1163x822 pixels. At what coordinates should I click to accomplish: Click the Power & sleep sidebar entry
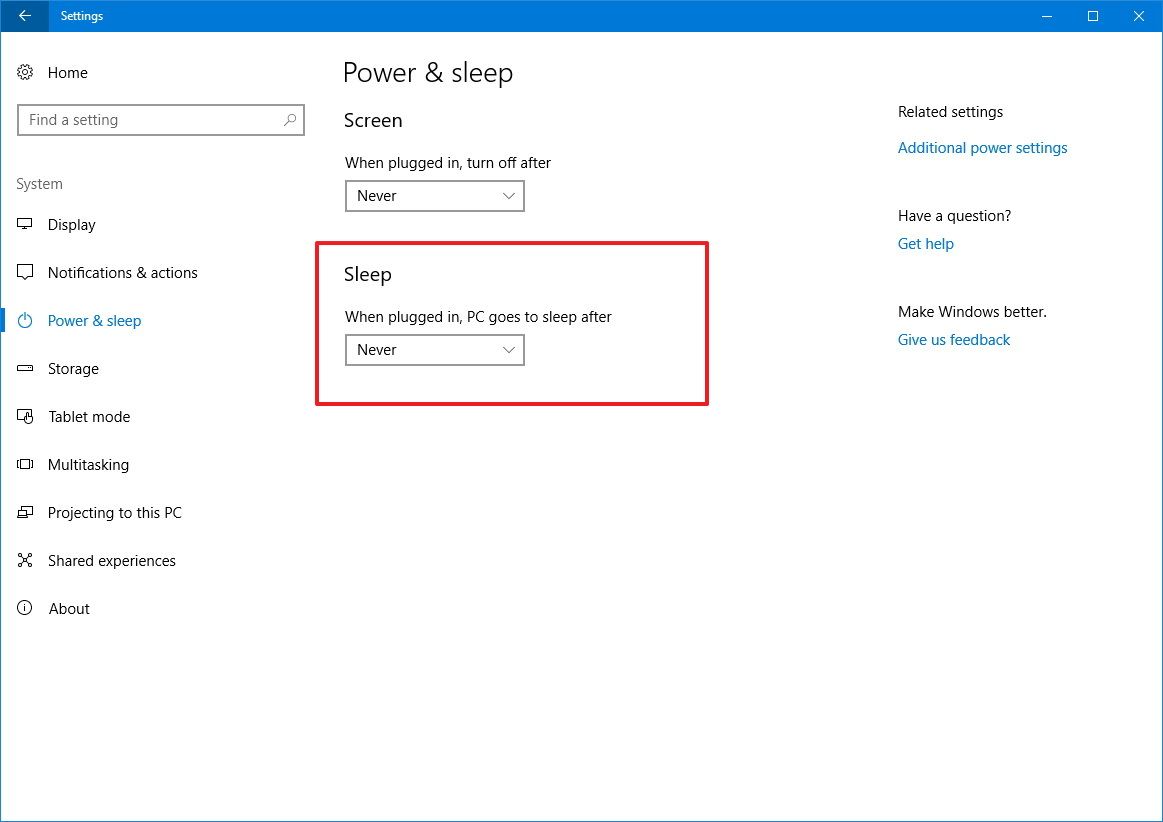coord(94,320)
